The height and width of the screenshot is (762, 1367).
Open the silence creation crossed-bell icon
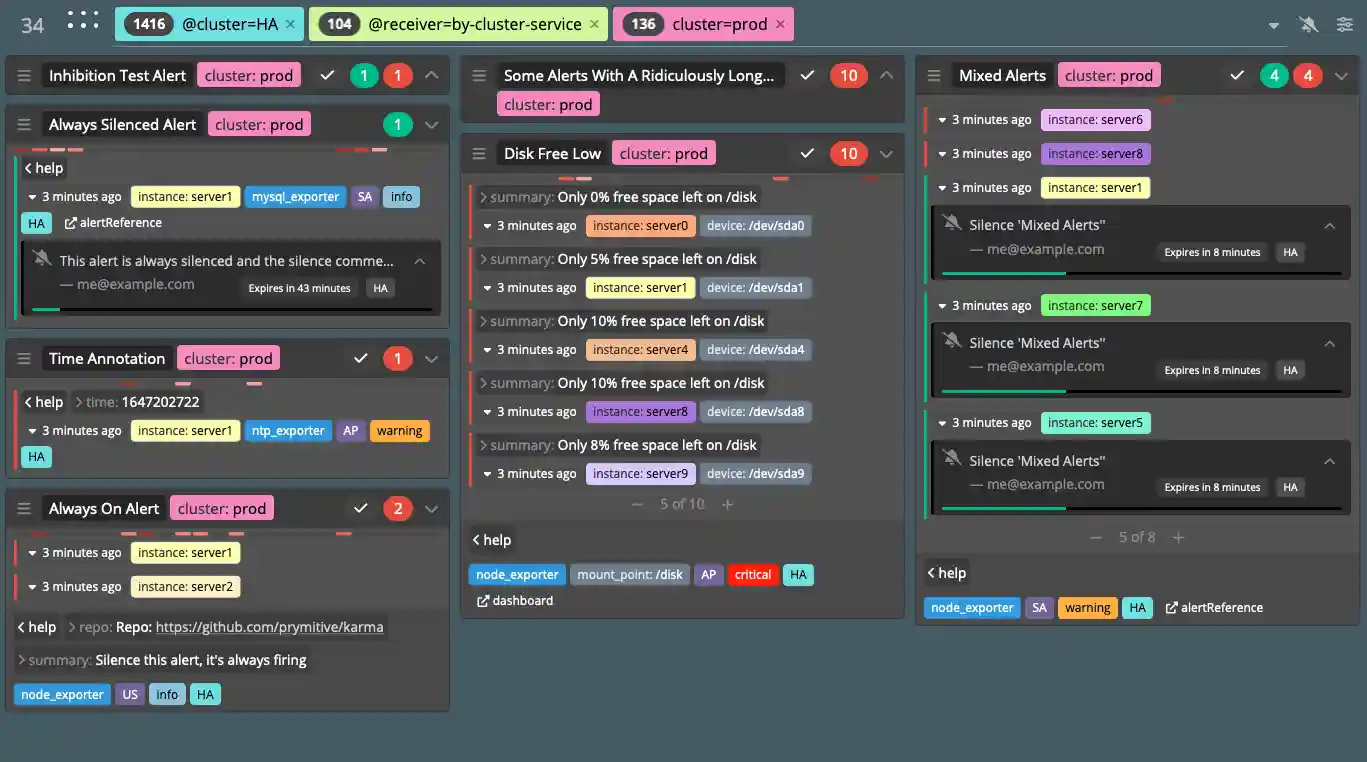1308,23
